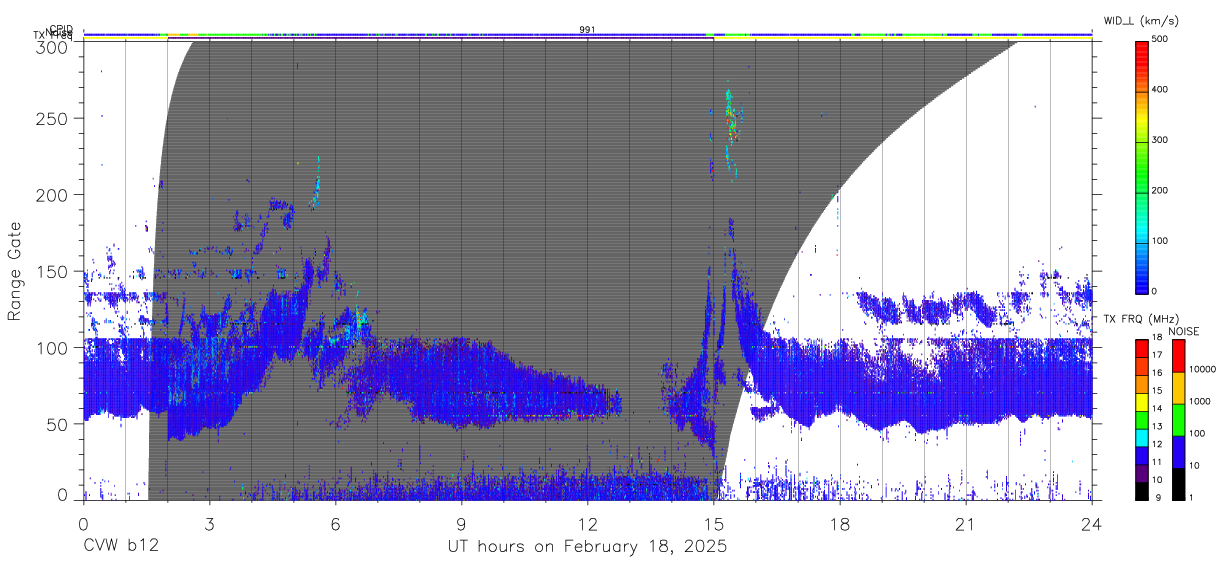Click the x-axis tick label '12'

point(587,524)
